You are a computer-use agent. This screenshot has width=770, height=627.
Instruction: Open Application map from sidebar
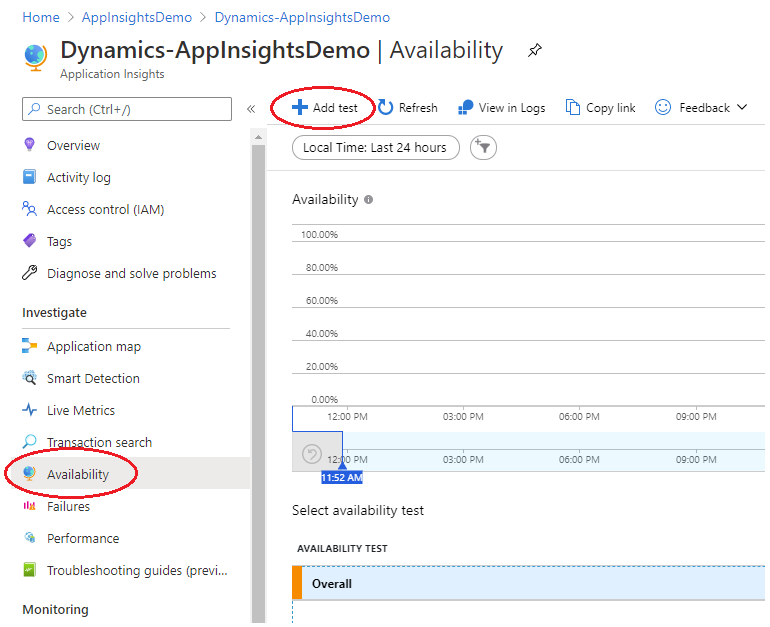coord(93,346)
